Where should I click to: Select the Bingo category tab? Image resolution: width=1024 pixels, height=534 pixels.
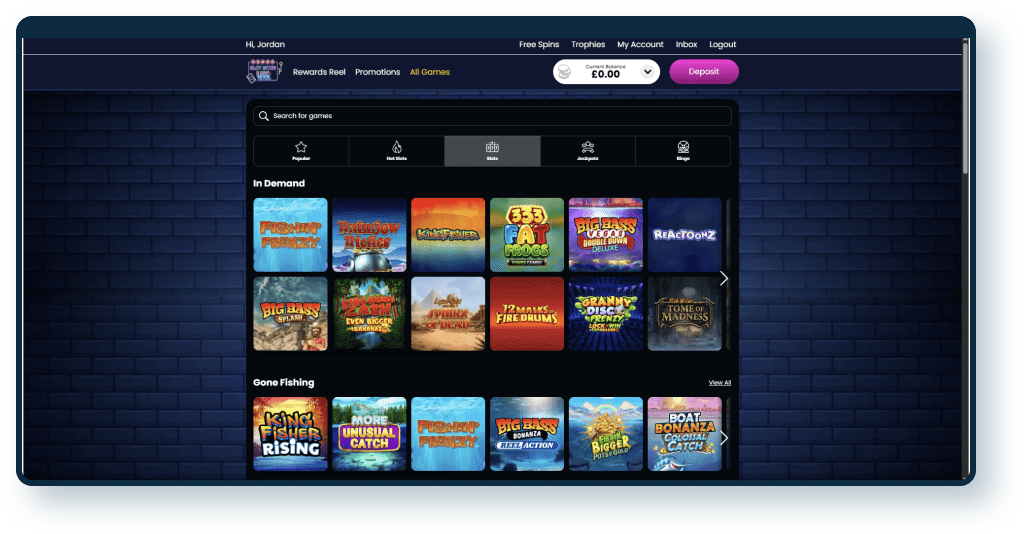tap(683, 151)
